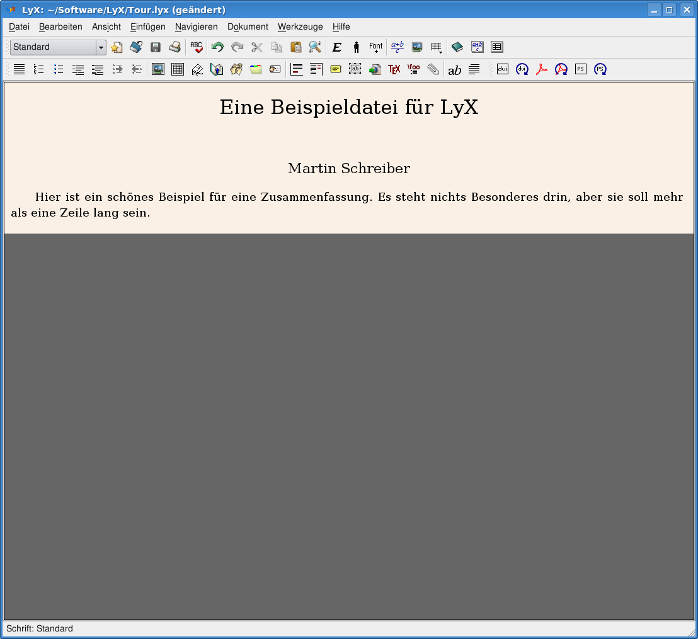Click the green book outline icon

coord(458,47)
